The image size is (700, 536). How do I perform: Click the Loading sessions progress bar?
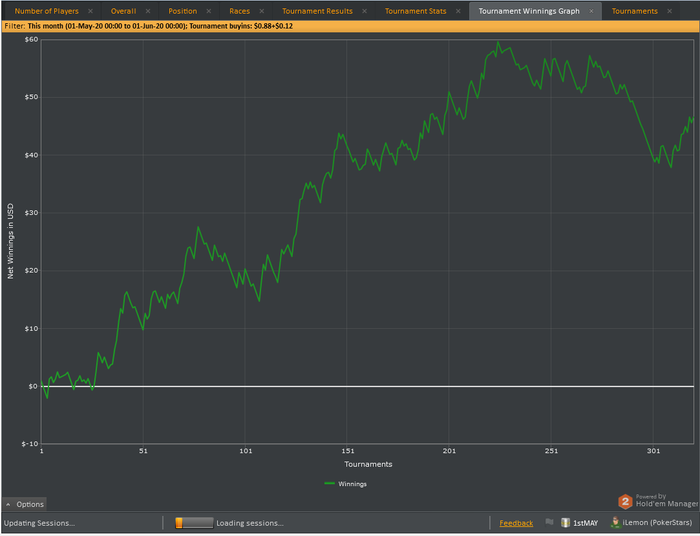(194, 523)
